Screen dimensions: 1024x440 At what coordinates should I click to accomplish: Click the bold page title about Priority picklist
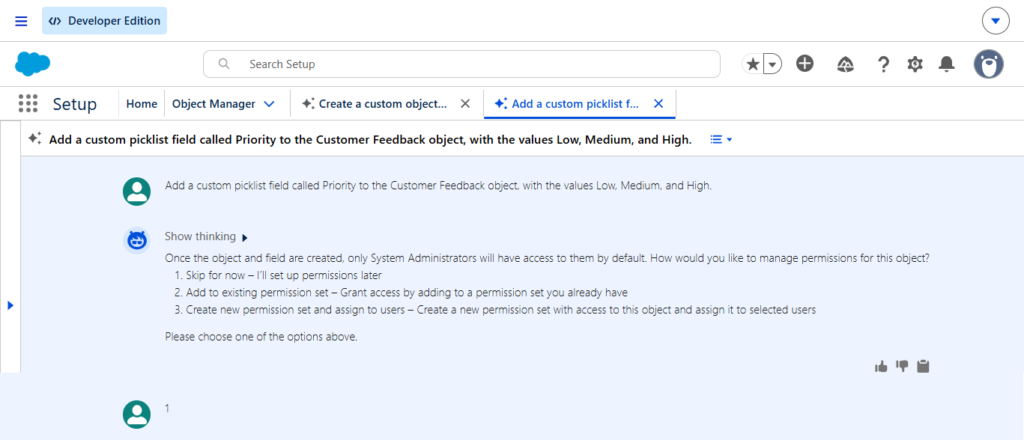coord(370,140)
